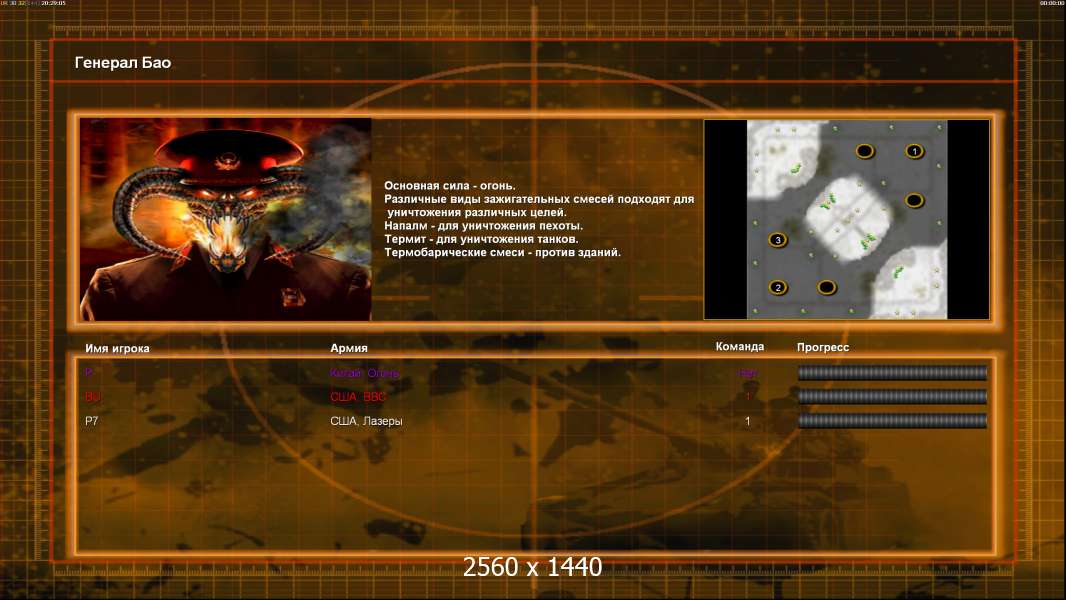The width and height of the screenshot is (1066, 600).
Task: Select player name P7 in the list
Action: 92,421
